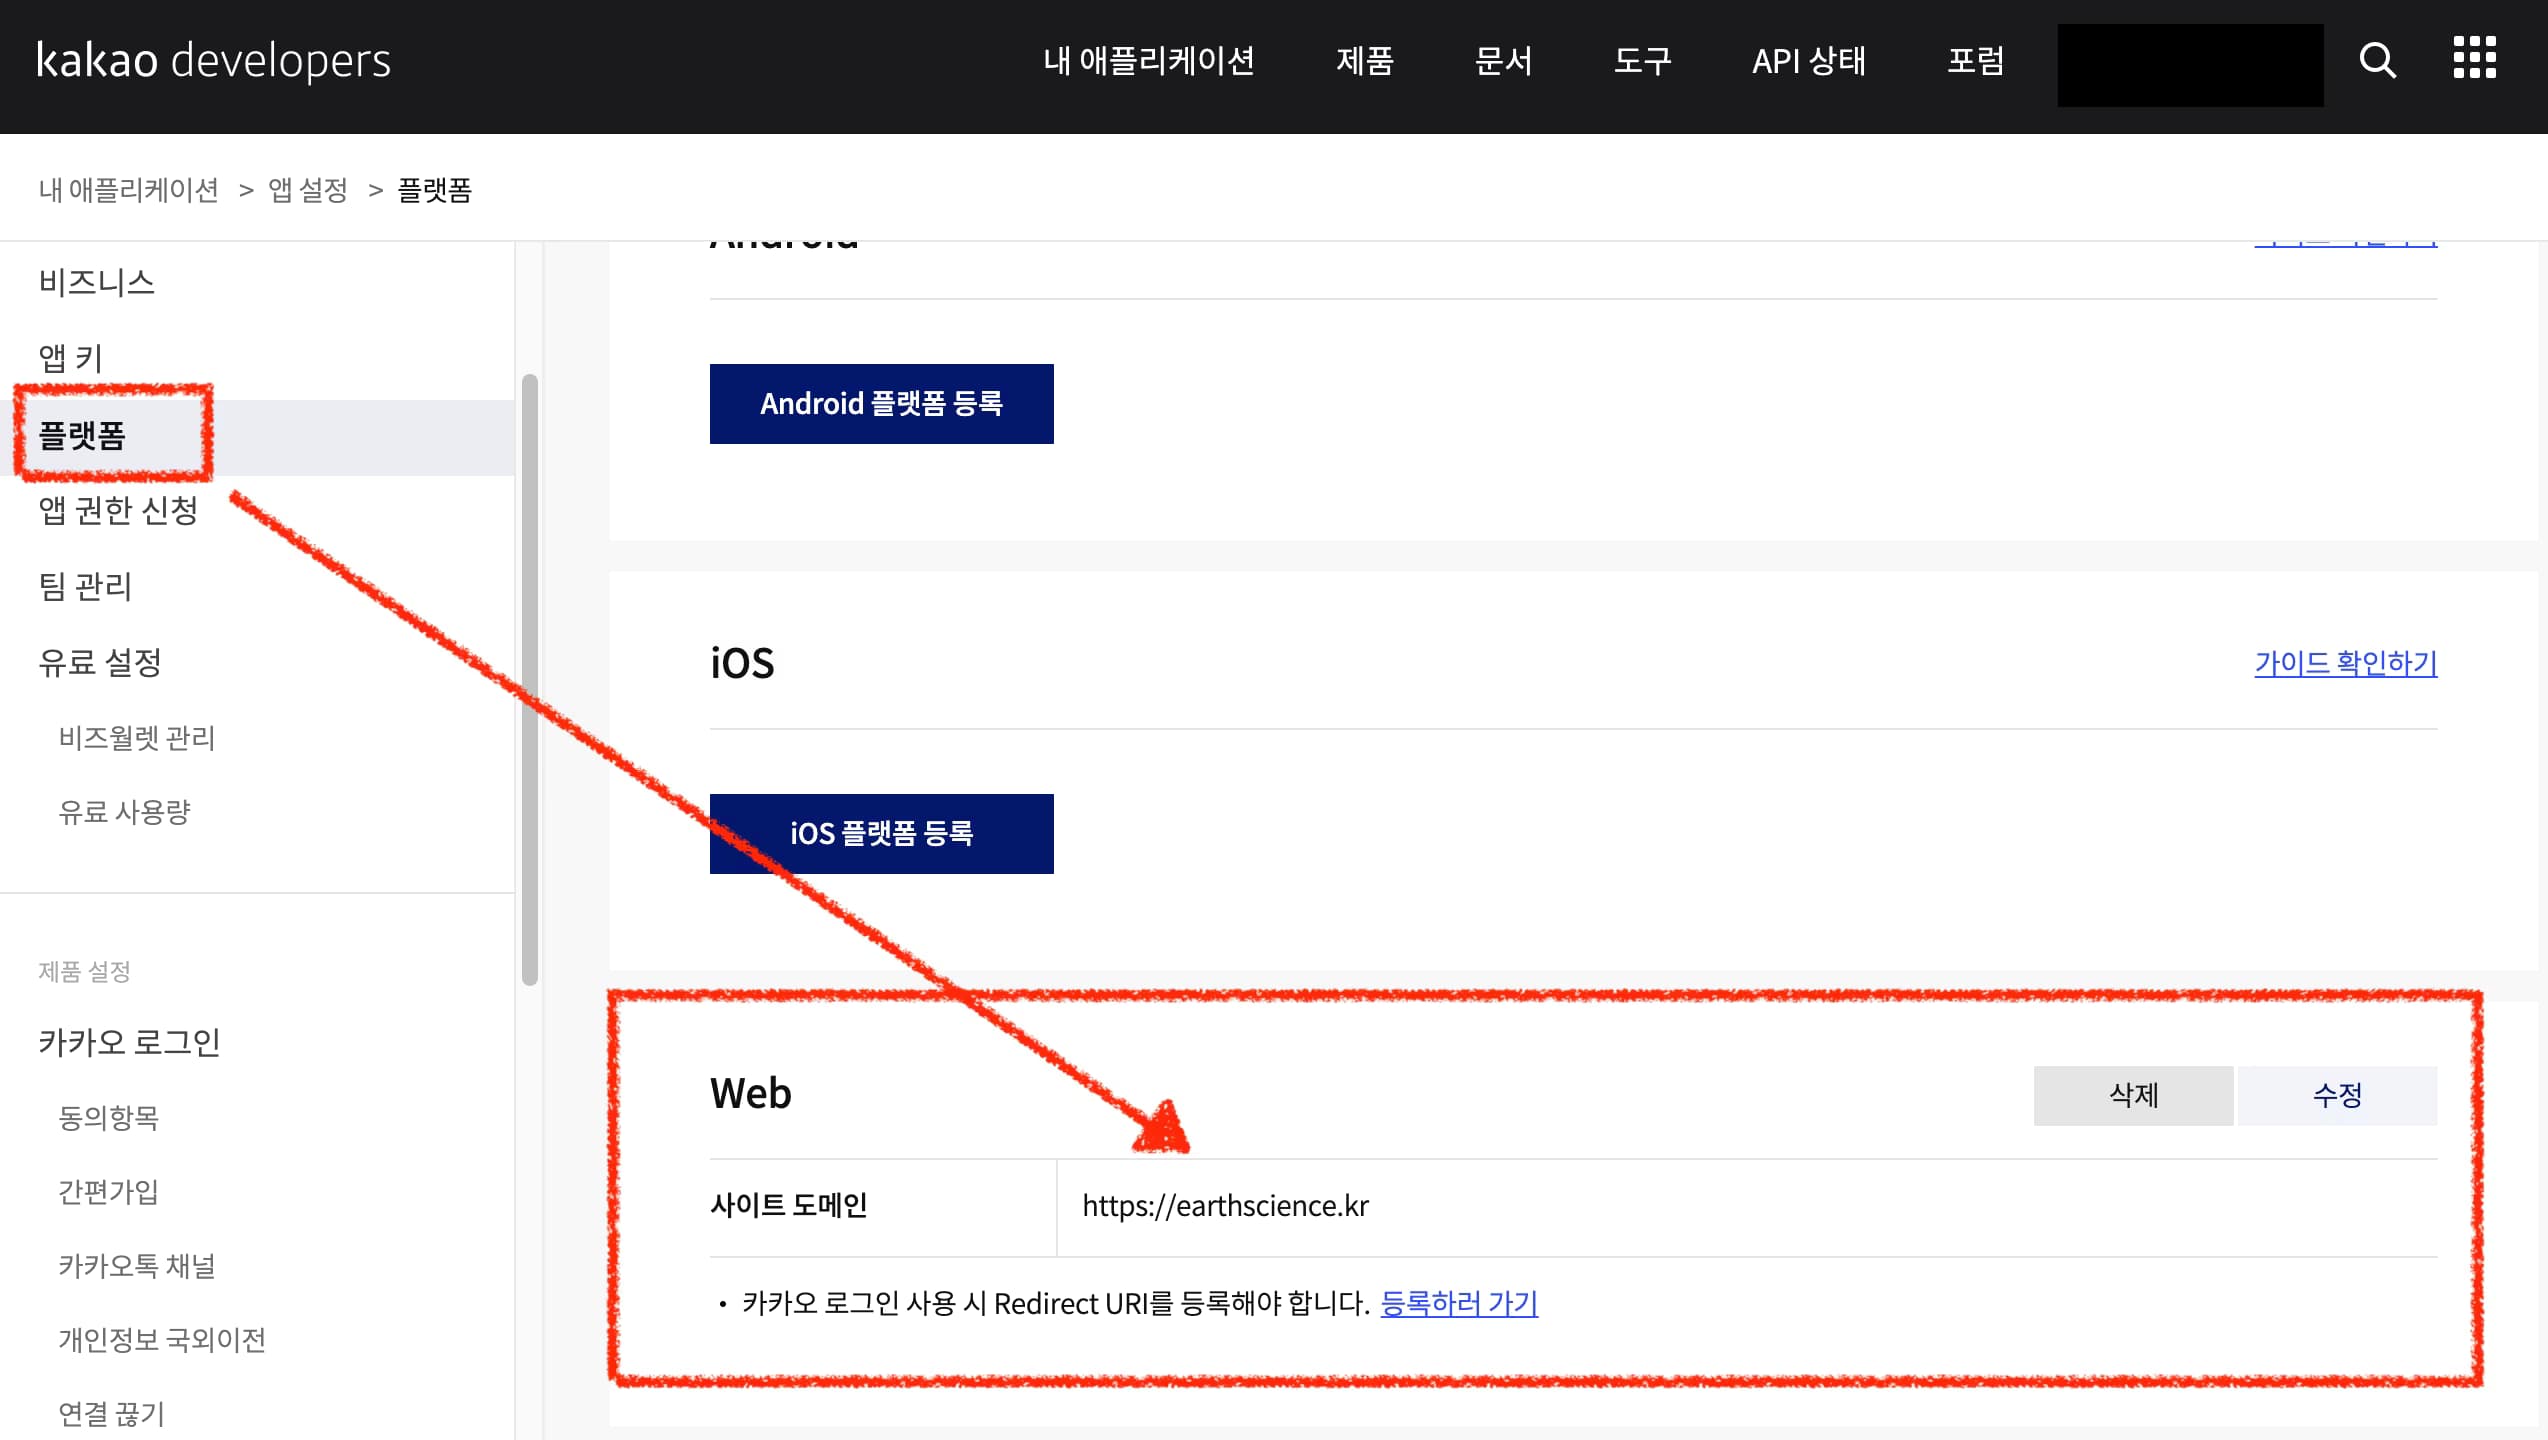Screen dimensions: 2548x1440
Task: Select 비즈니스 in the sidebar
Action: pyautogui.click(x=97, y=282)
